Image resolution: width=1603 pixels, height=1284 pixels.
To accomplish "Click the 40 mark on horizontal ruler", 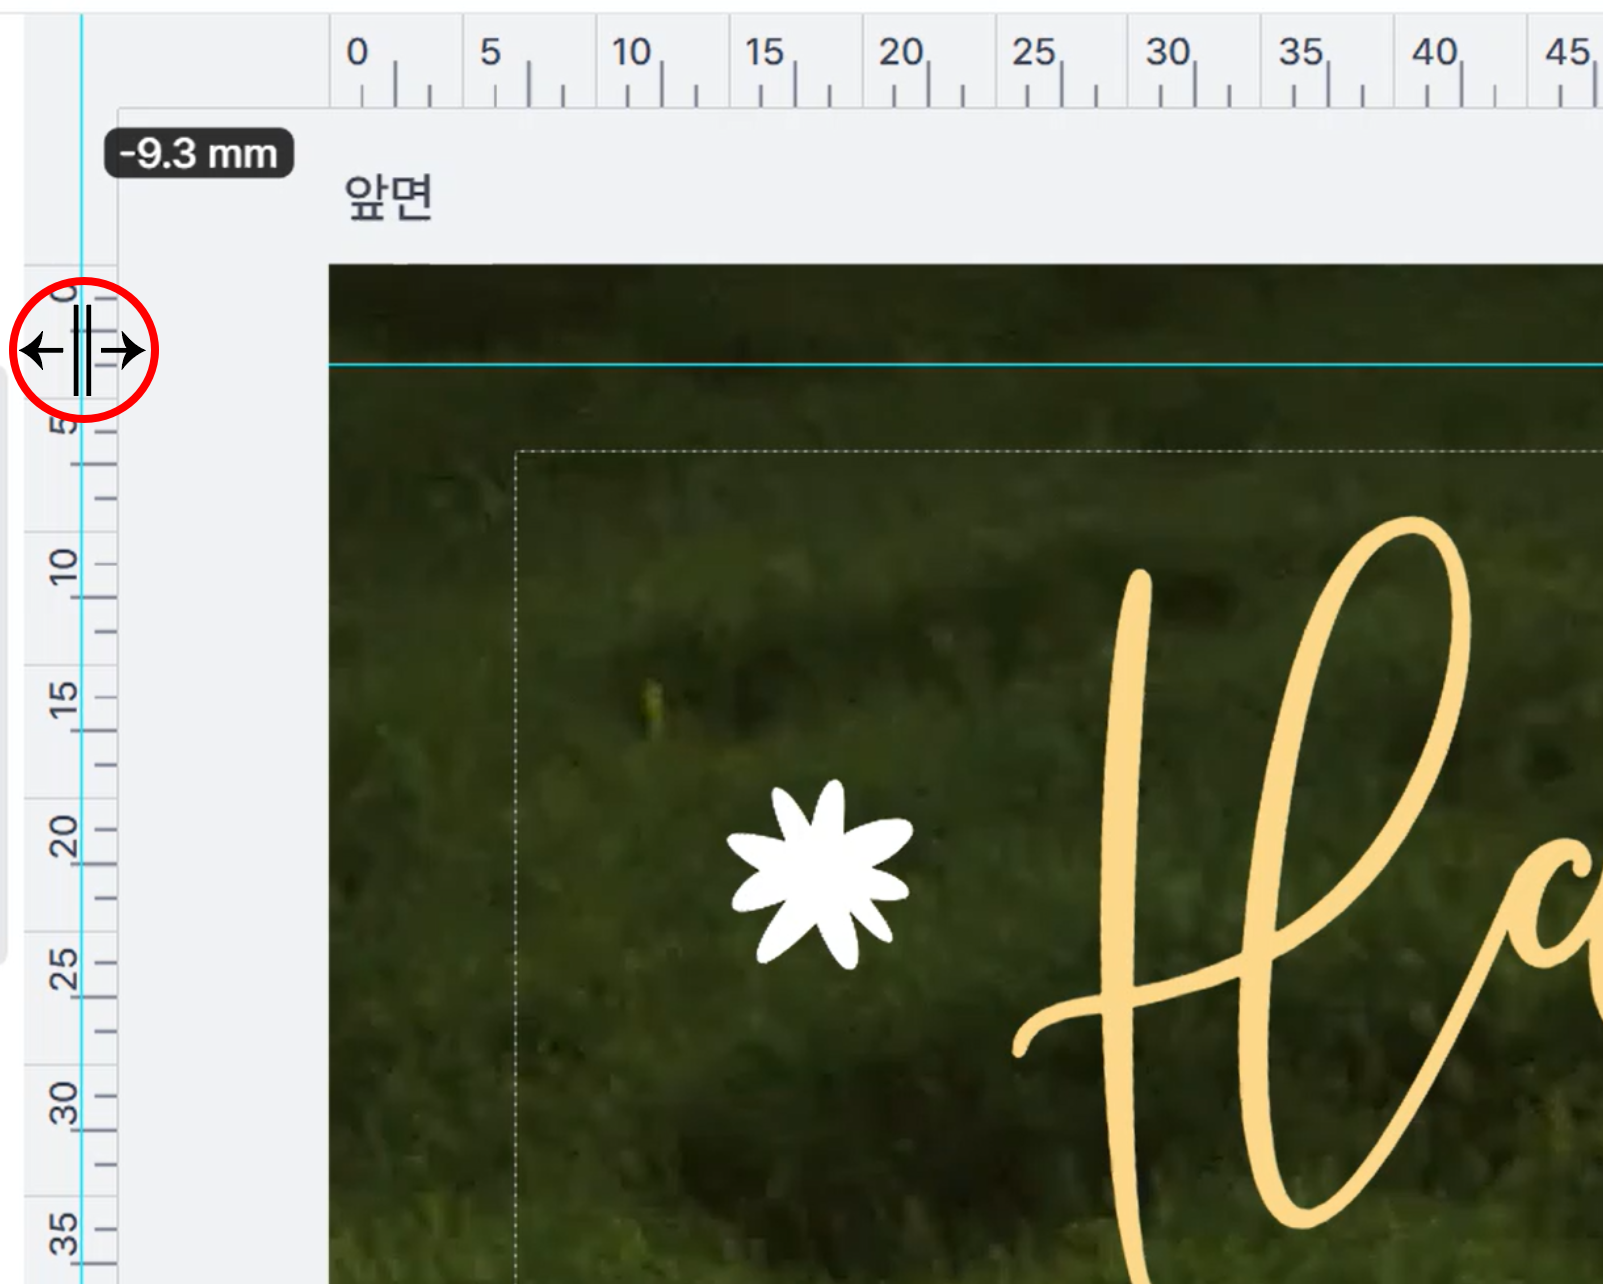I will (1433, 52).
